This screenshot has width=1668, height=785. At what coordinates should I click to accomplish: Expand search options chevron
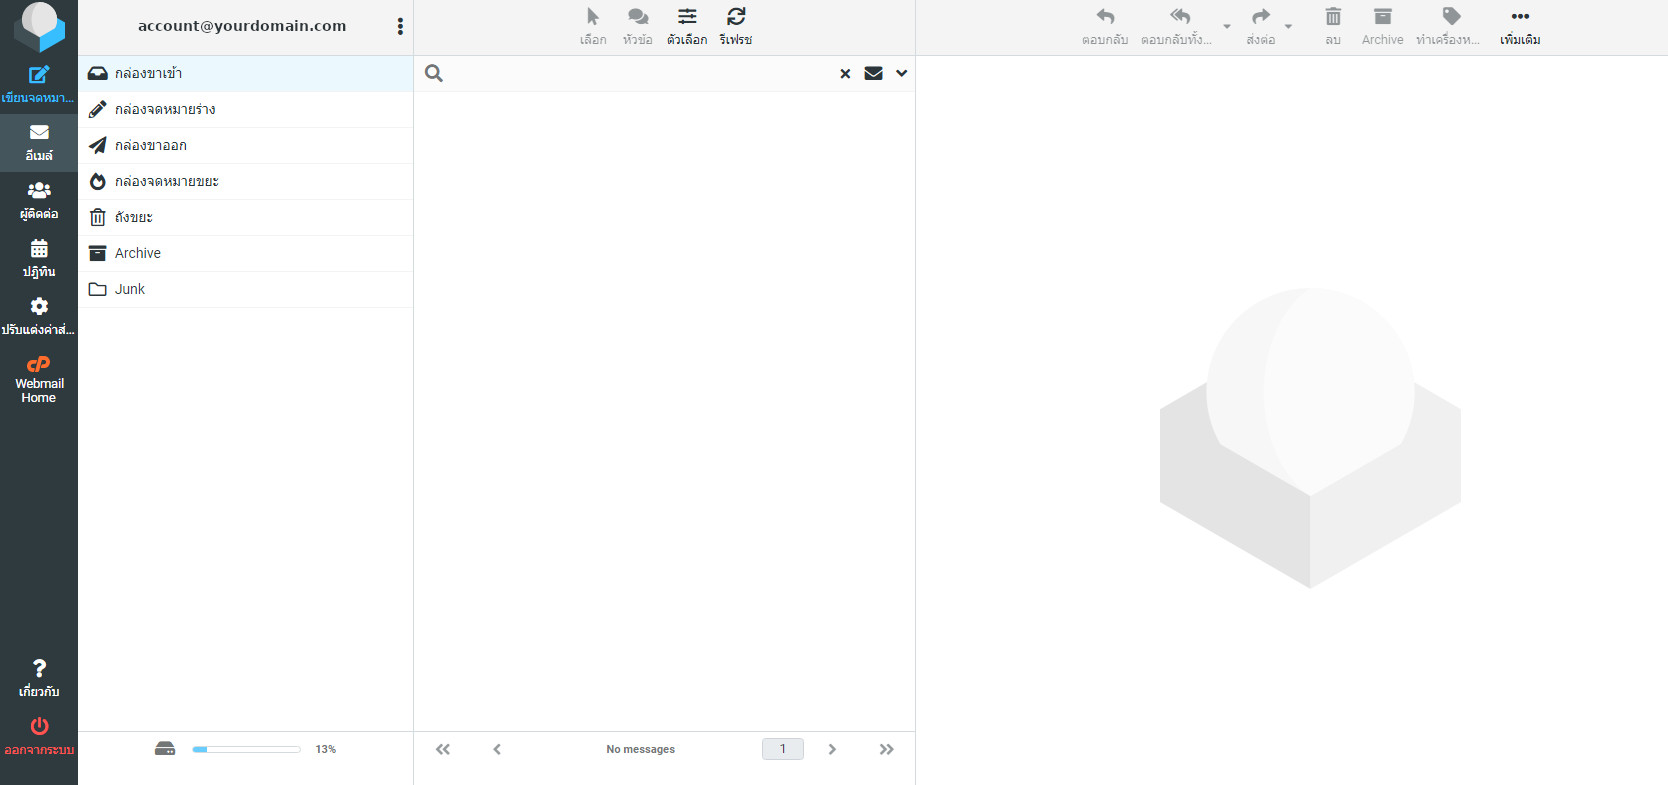click(x=902, y=73)
